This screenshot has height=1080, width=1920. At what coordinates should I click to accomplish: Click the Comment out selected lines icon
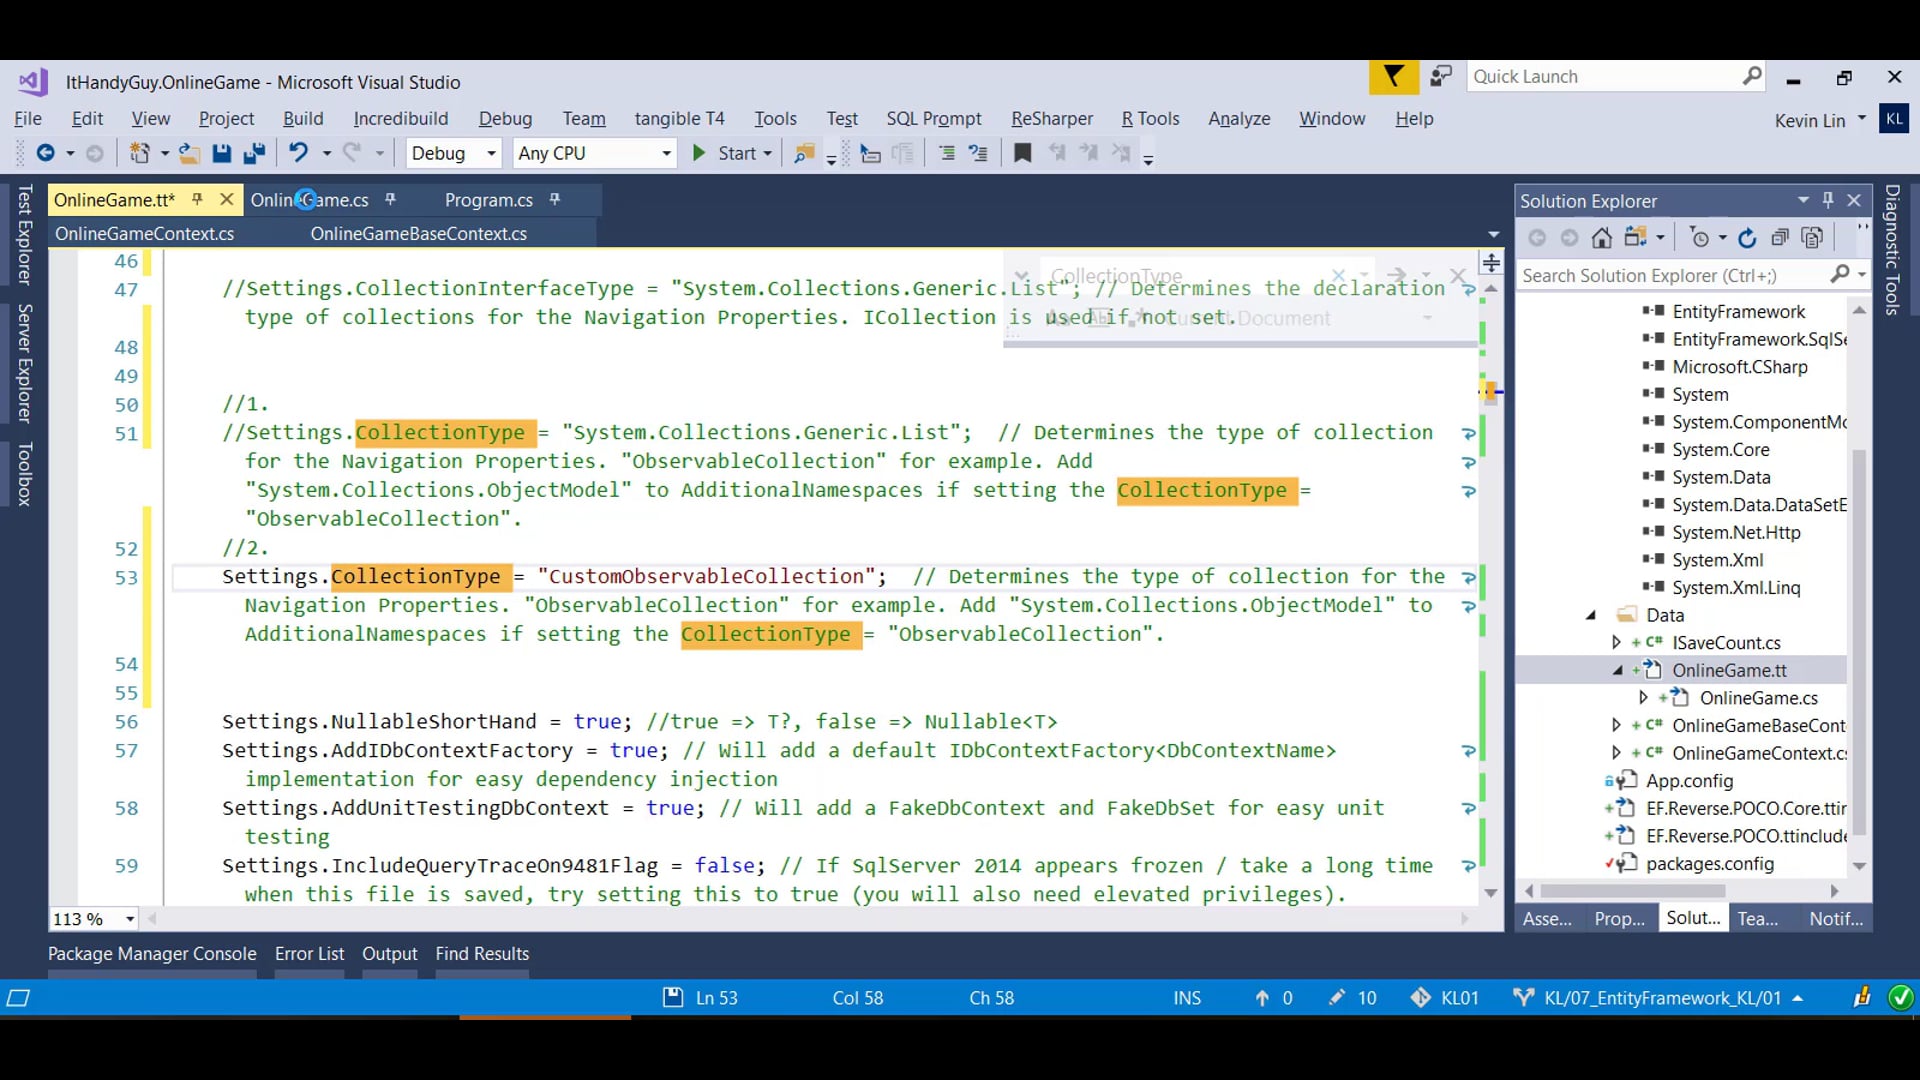pyautogui.click(x=946, y=153)
